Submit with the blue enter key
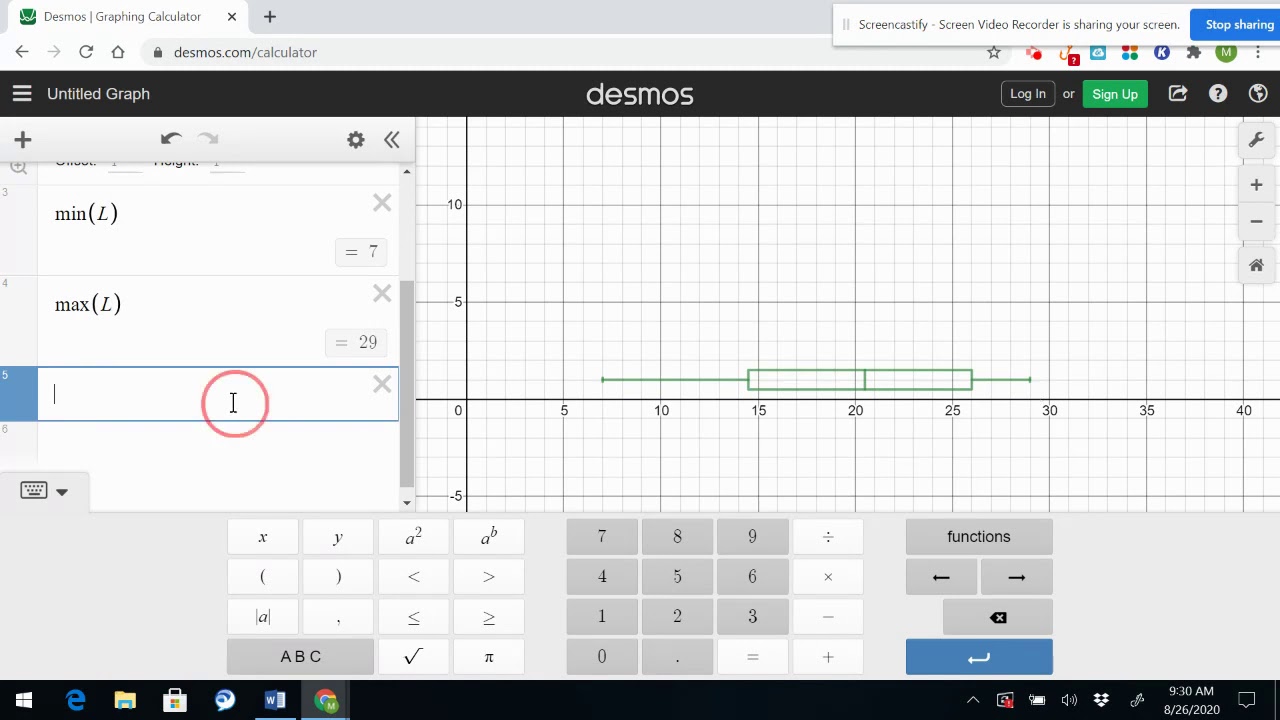Viewport: 1280px width, 720px height. (979, 657)
